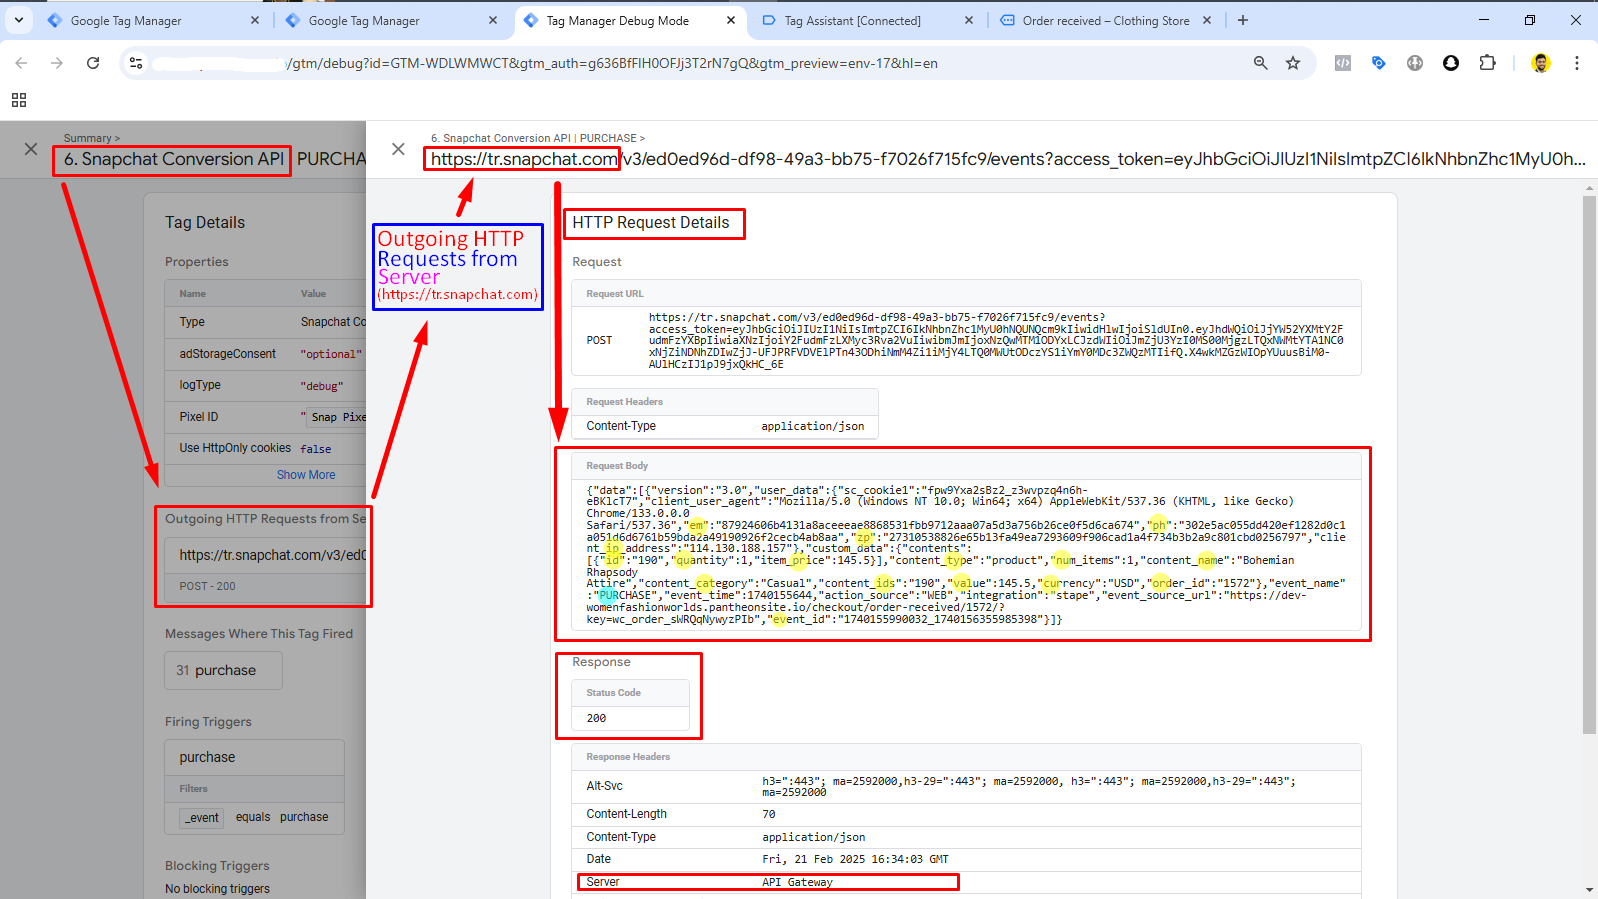Image resolution: width=1598 pixels, height=899 pixels.
Task: Bookmark this page with the star icon
Action: click(1293, 63)
